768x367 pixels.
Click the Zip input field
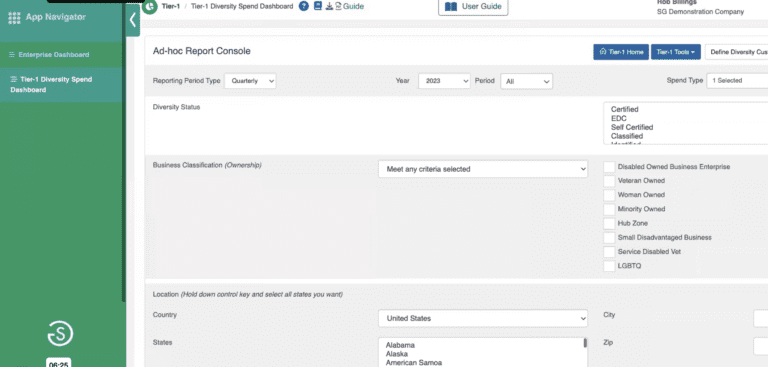click(x=761, y=346)
